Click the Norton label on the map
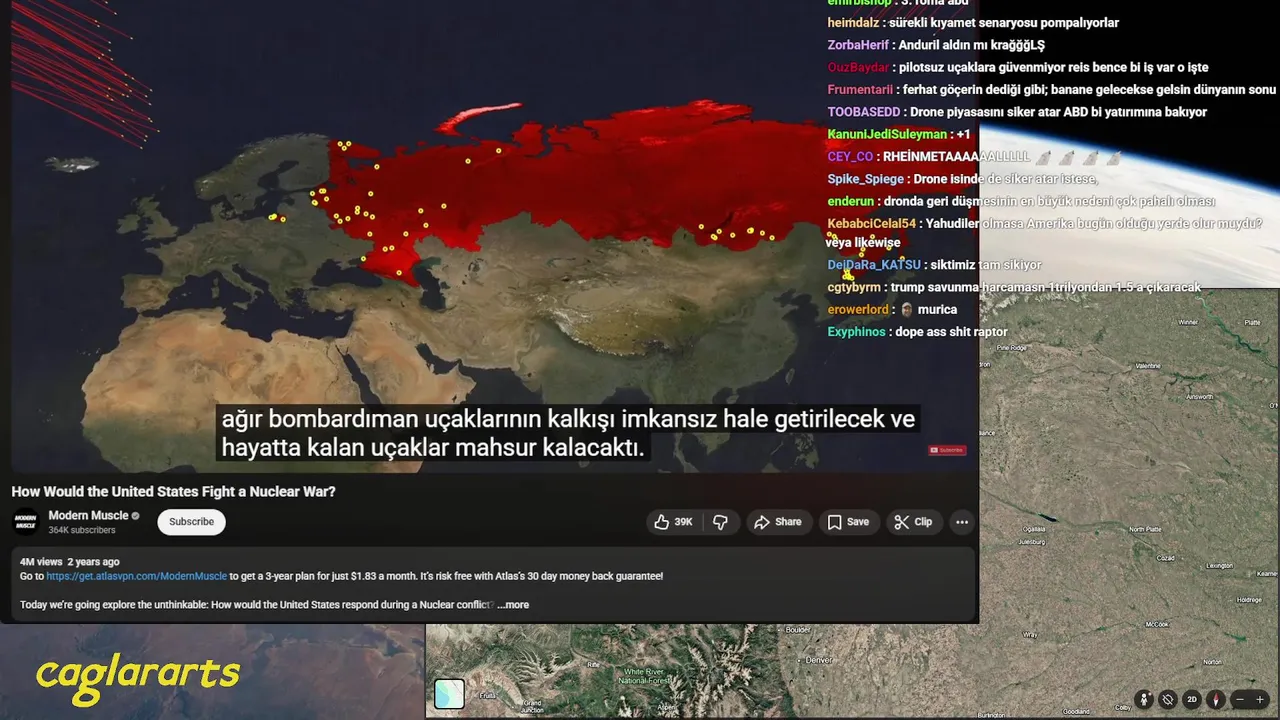Image resolution: width=1280 pixels, height=720 pixels. (x=1212, y=662)
